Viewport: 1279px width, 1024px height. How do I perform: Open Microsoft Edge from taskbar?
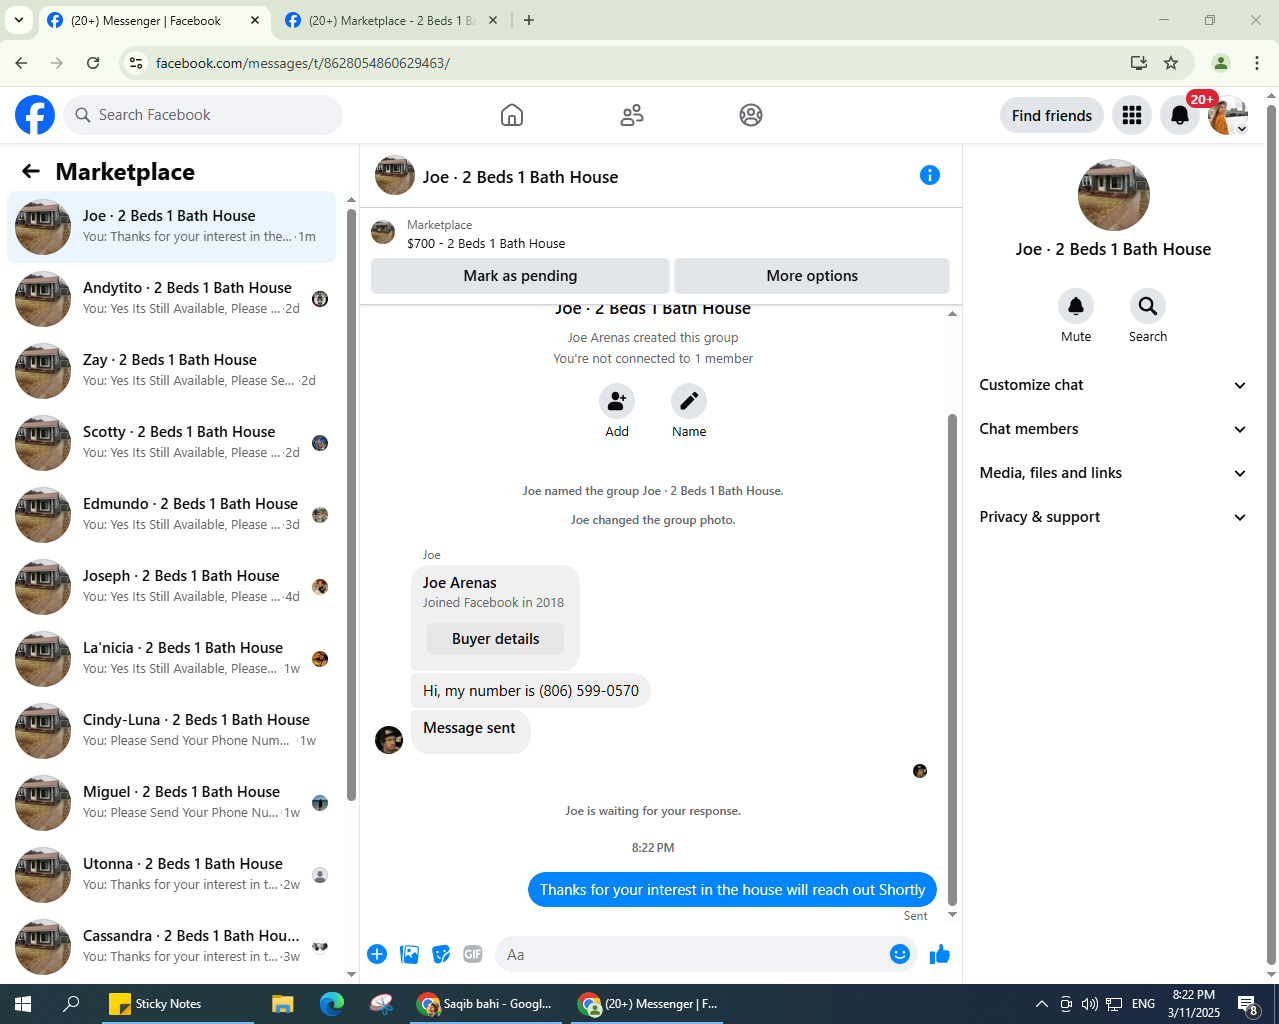[x=331, y=1004]
